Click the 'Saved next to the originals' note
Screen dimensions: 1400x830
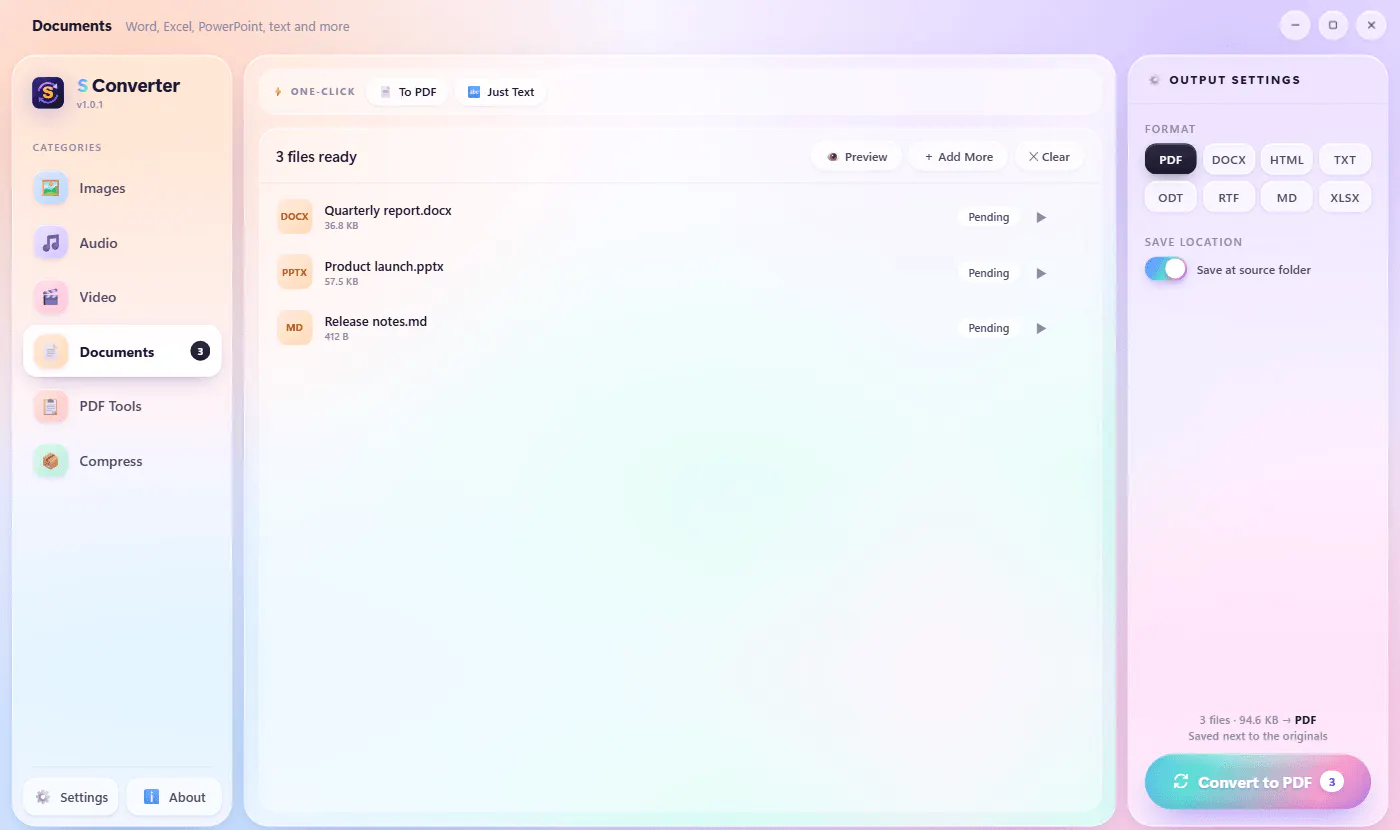pyautogui.click(x=1257, y=736)
